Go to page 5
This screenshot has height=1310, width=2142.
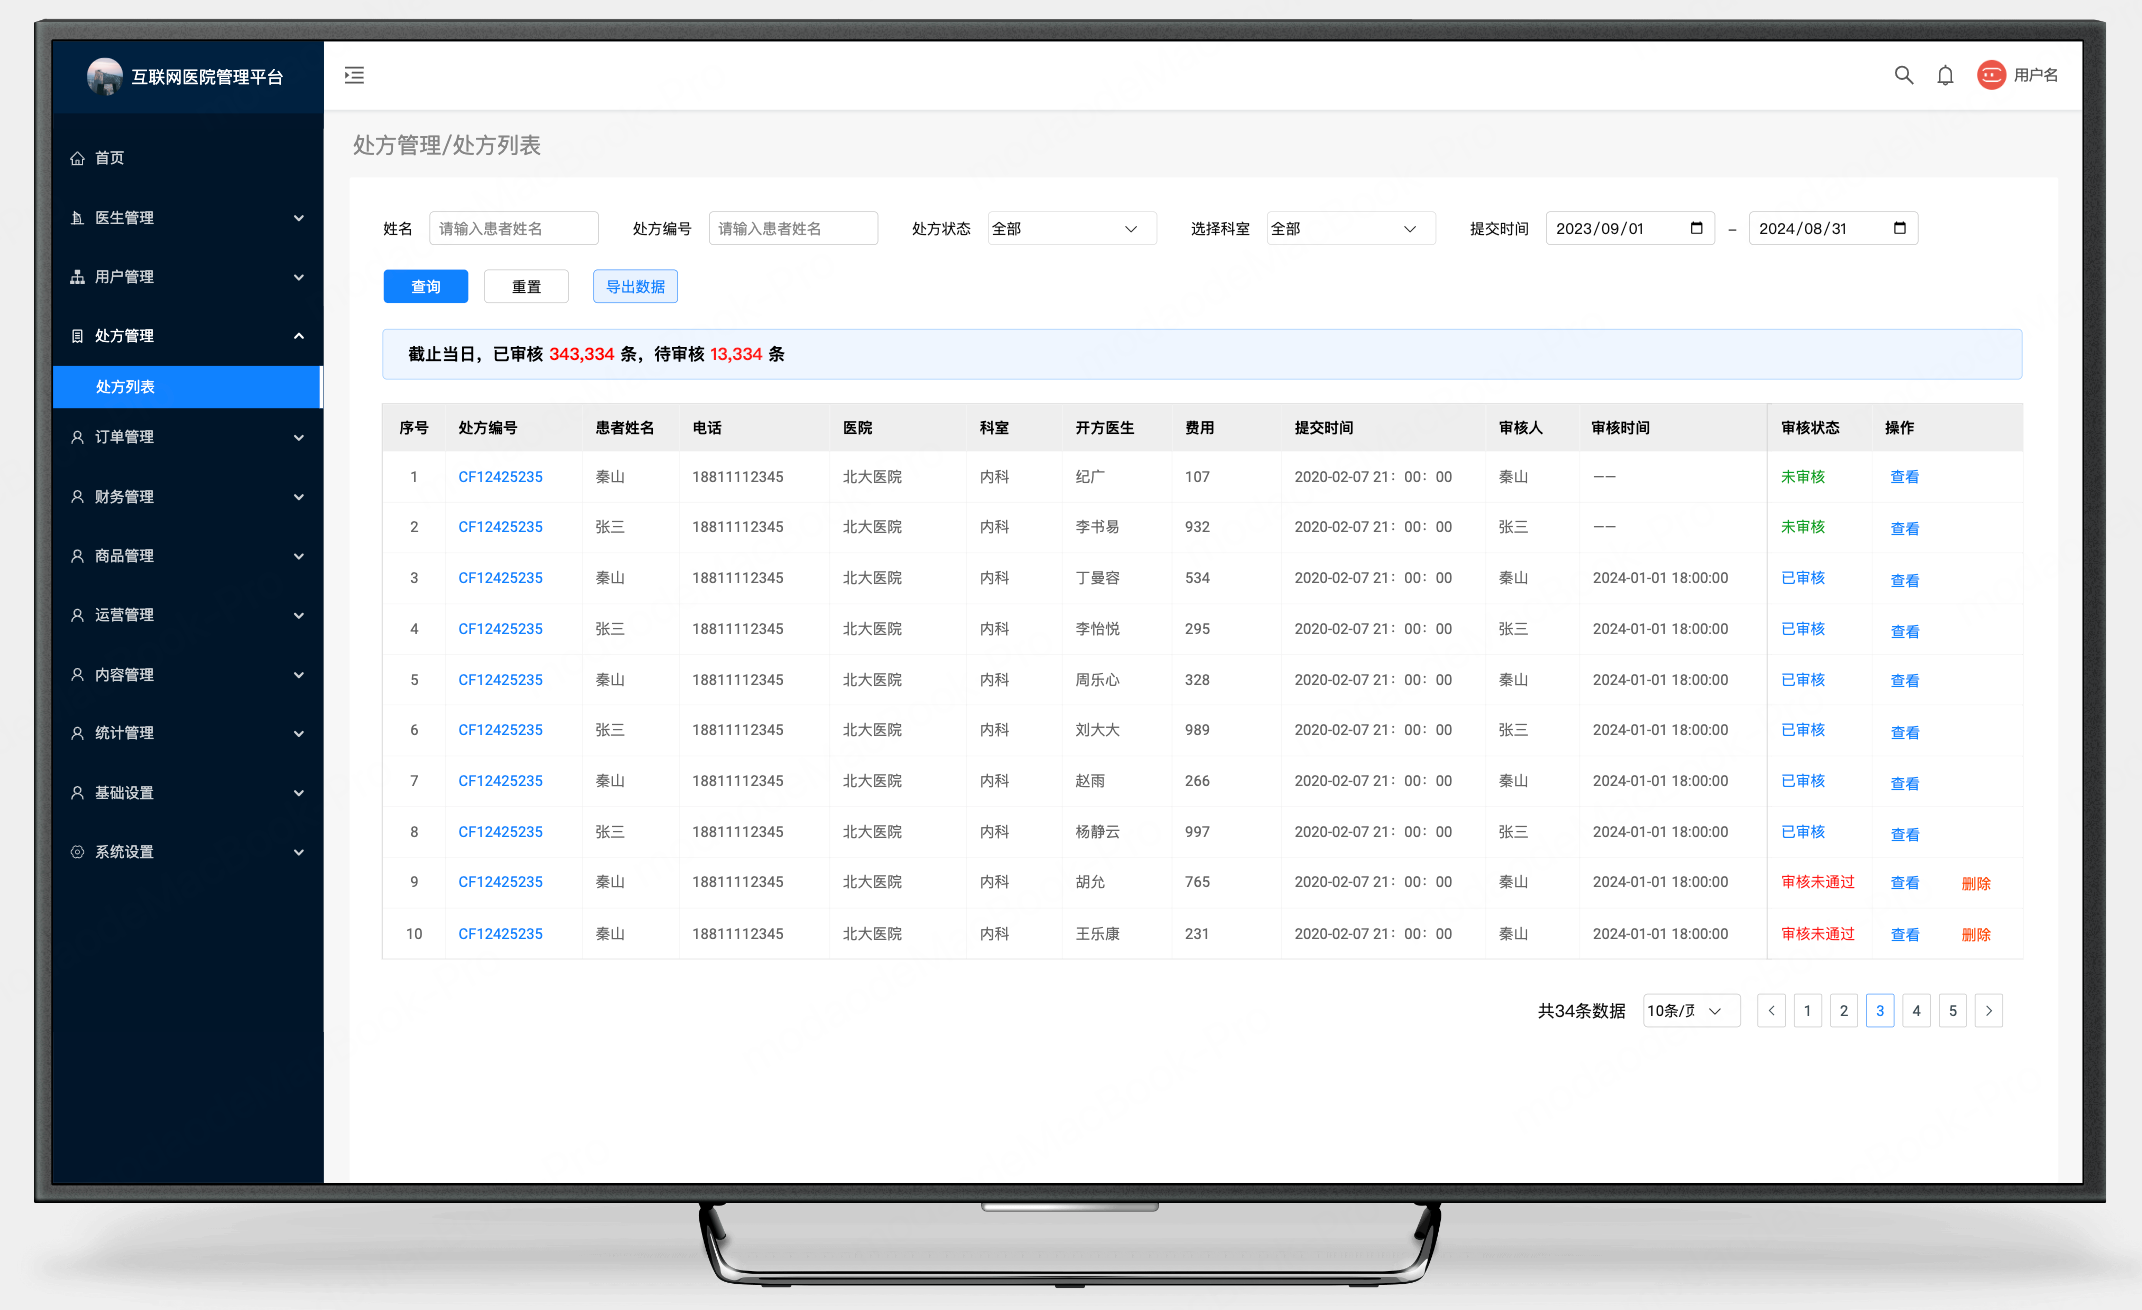point(1952,1011)
